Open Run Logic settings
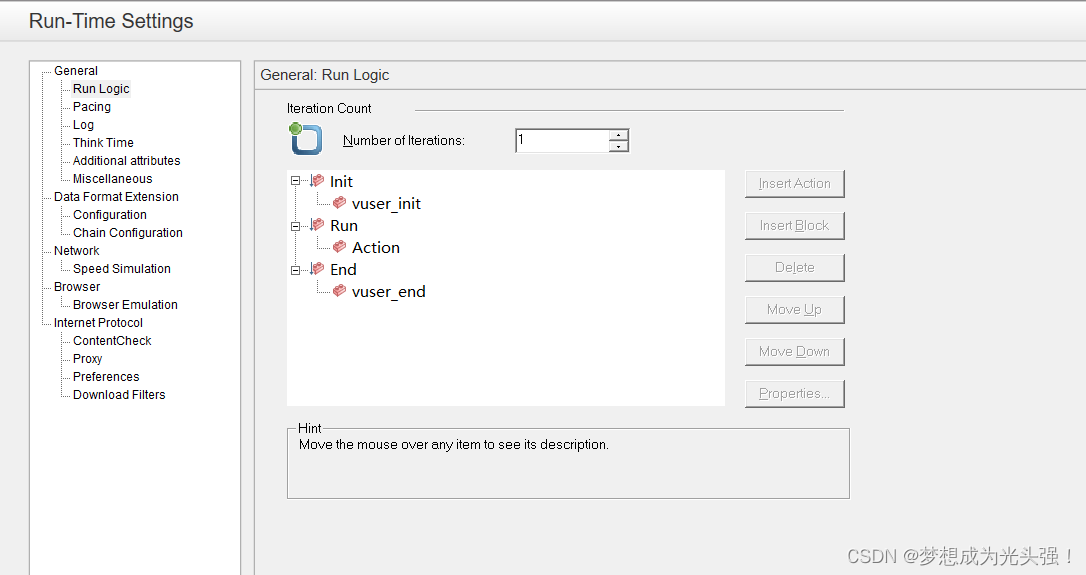Screen dimensions: 1086x575 101,89
